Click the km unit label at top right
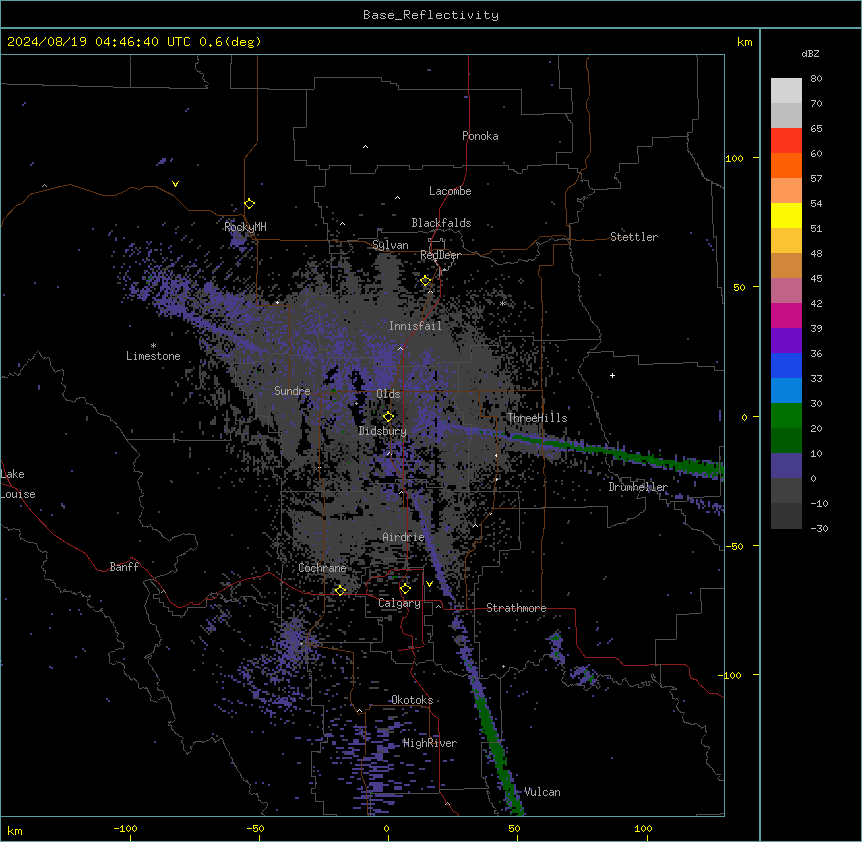 tap(744, 42)
